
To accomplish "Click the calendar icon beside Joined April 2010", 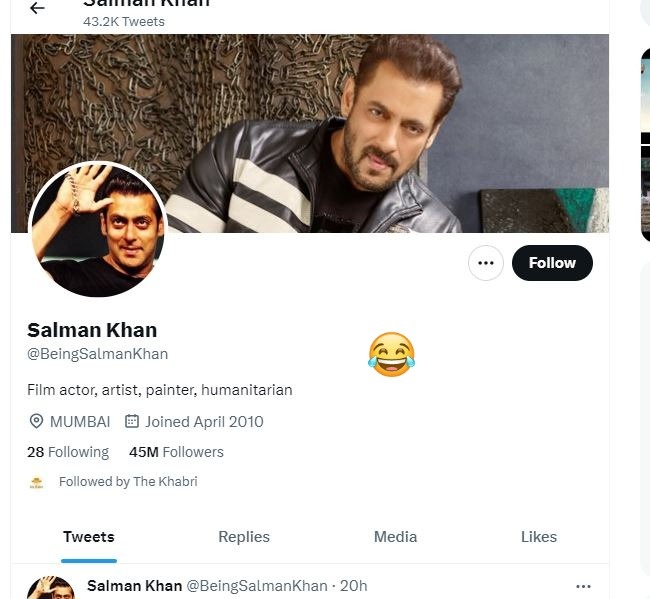I will pyautogui.click(x=131, y=421).
